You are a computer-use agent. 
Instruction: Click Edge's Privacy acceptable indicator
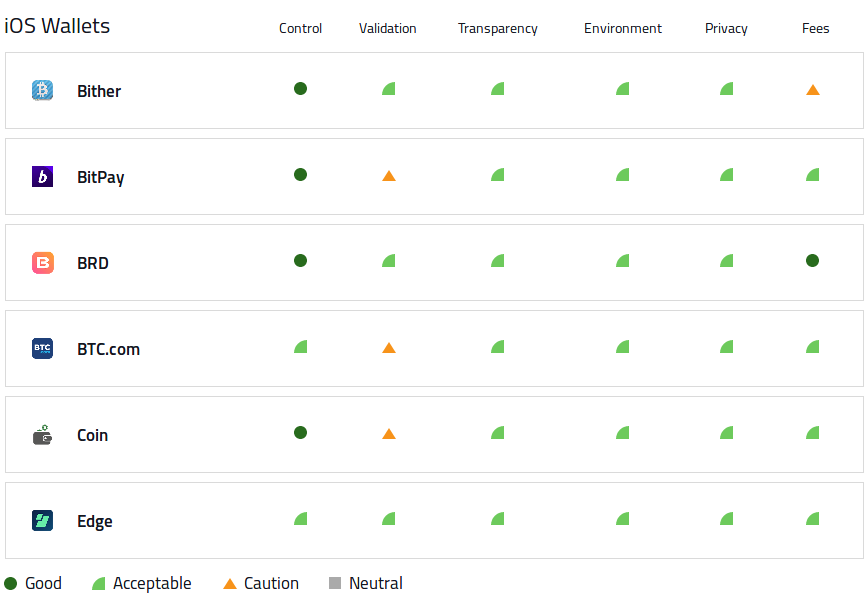click(x=727, y=519)
